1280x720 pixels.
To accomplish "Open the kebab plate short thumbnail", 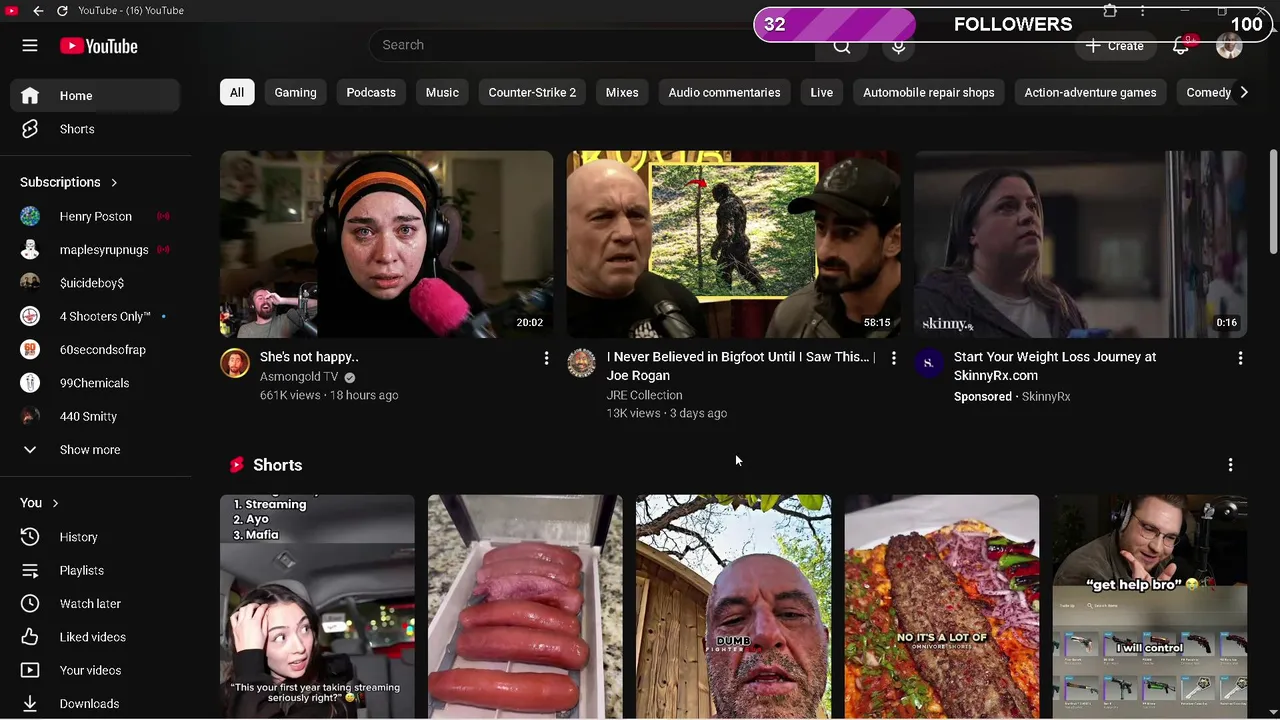I will (x=941, y=607).
